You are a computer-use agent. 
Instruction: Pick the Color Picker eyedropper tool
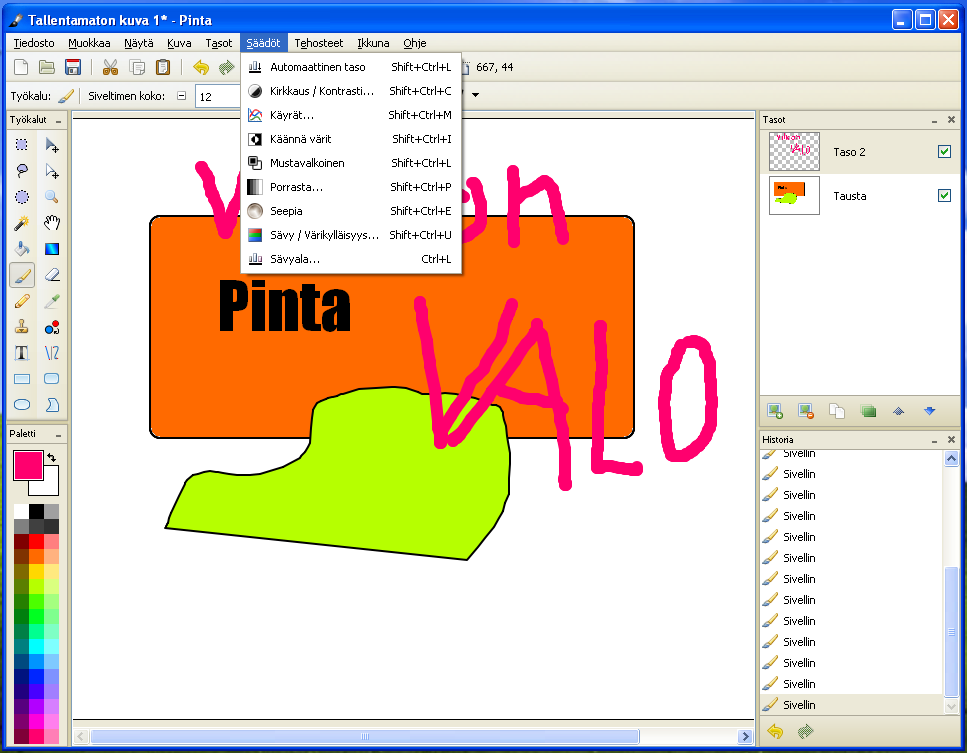tap(52, 301)
